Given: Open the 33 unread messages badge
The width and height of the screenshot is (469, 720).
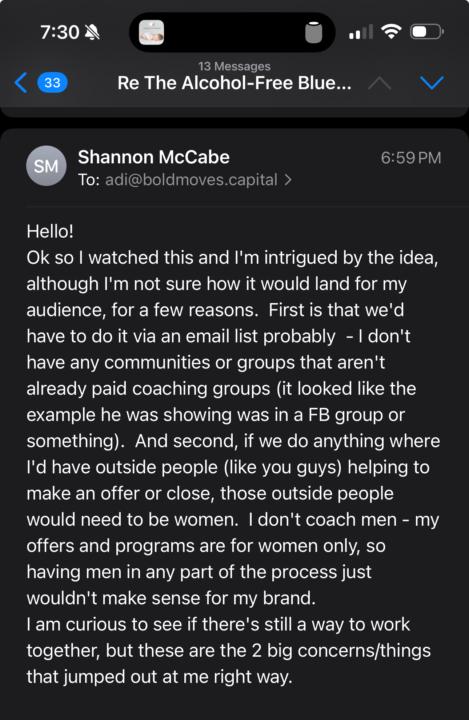Looking at the screenshot, I should point(52,83).
